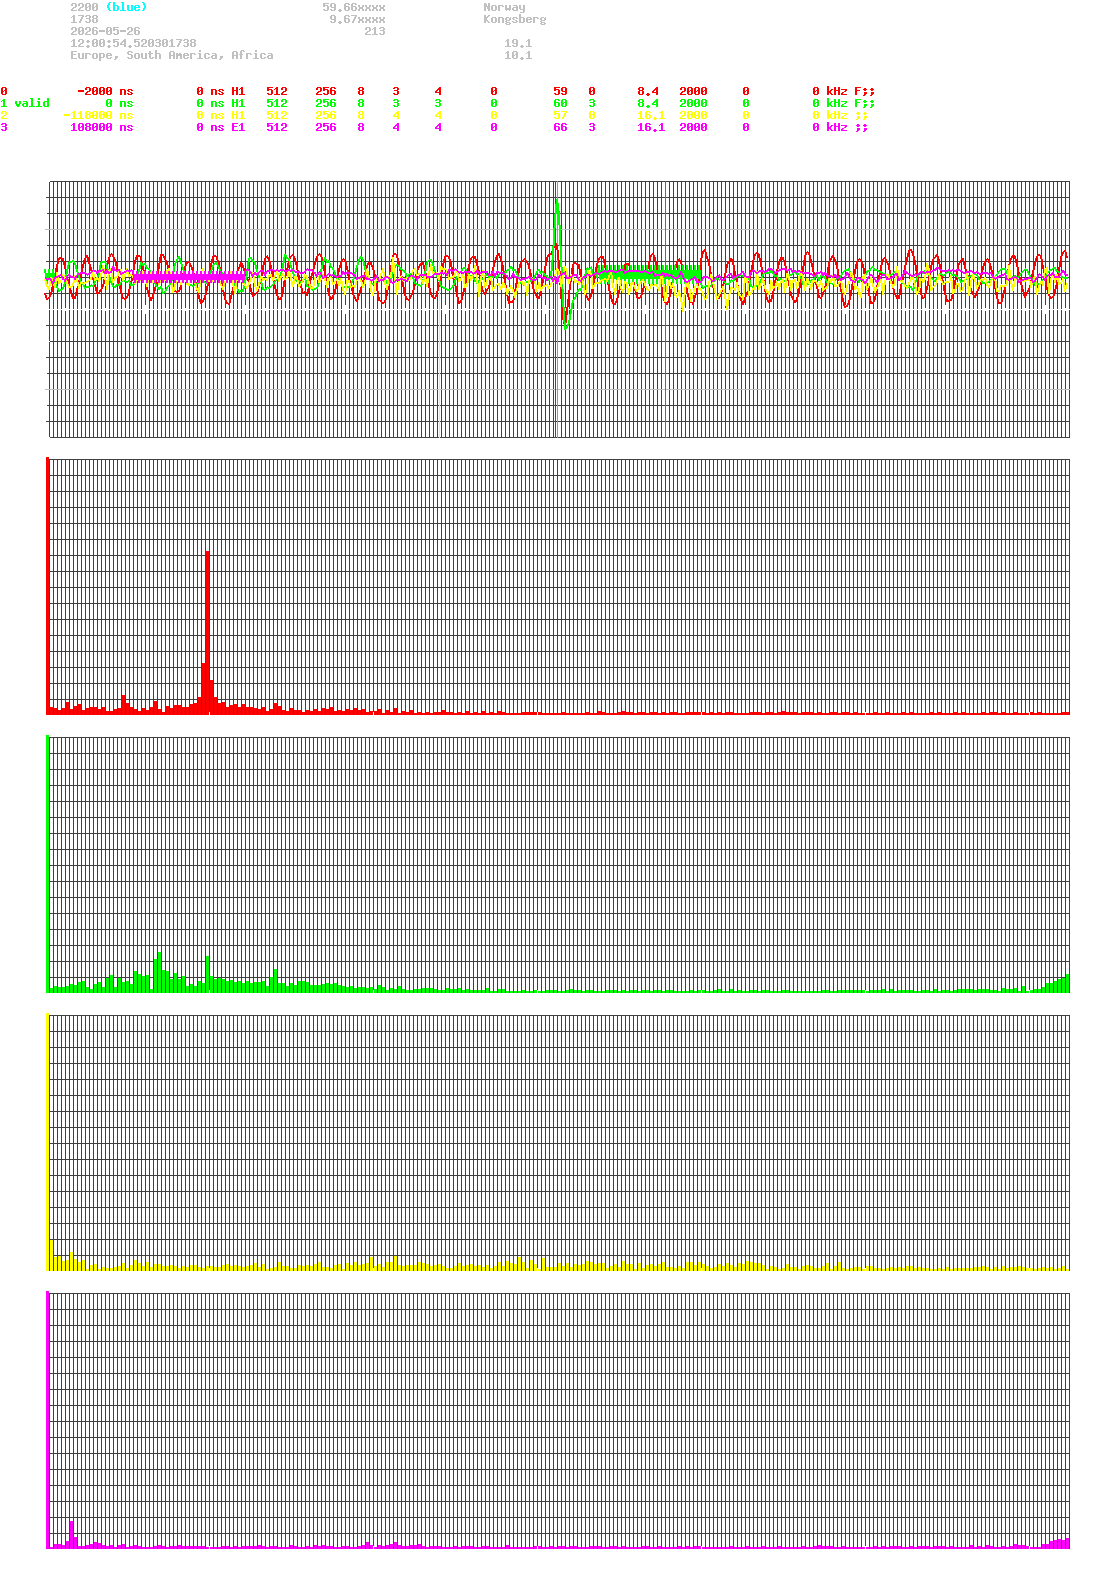Click the '66' value in magenta row
The height and width of the screenshot is (1571, 1095).
[x=560, y=127]
